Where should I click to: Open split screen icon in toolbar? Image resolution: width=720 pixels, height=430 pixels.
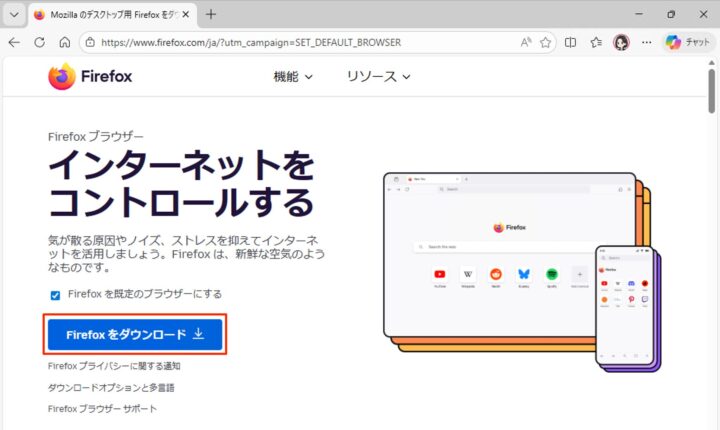[x=570, y=43]
